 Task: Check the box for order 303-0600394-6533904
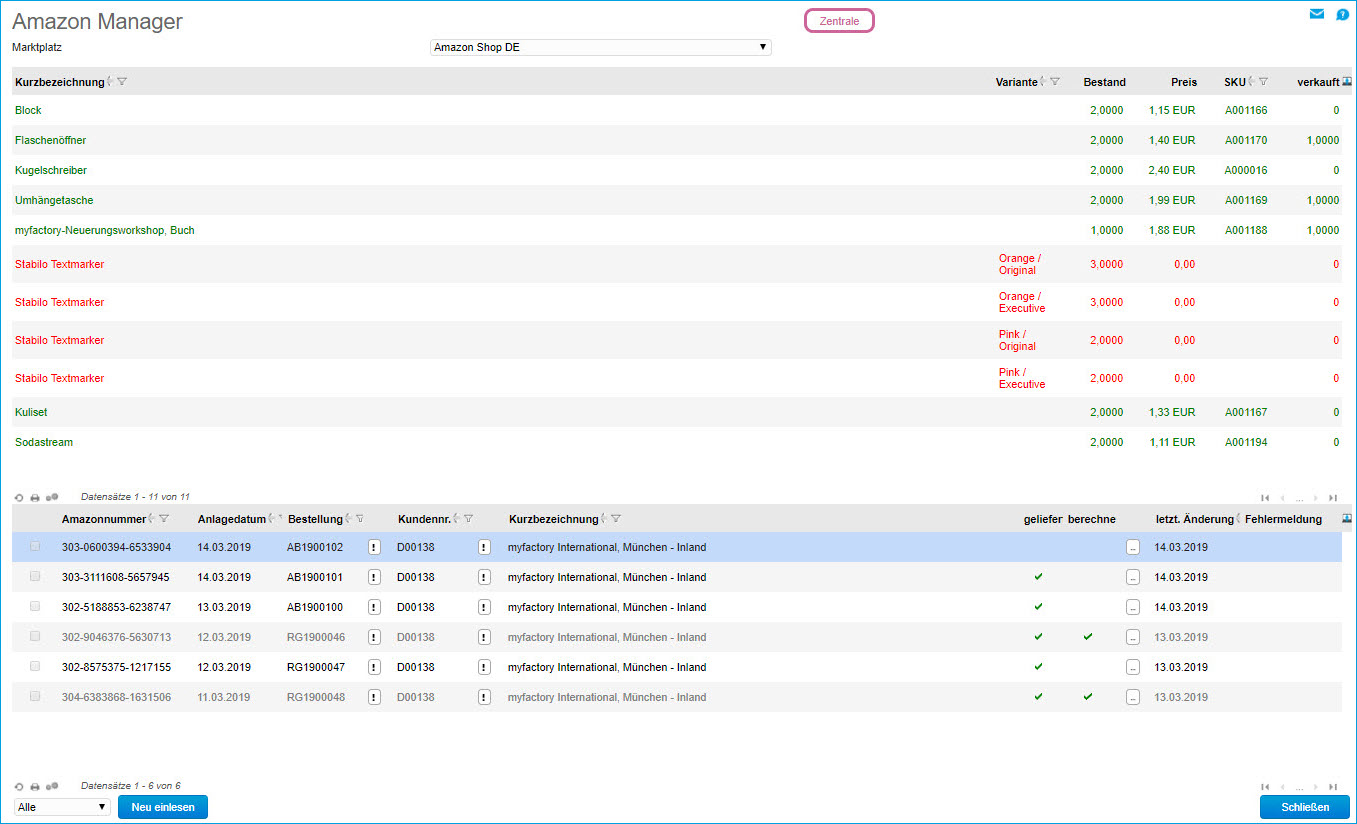click(36, 547)
